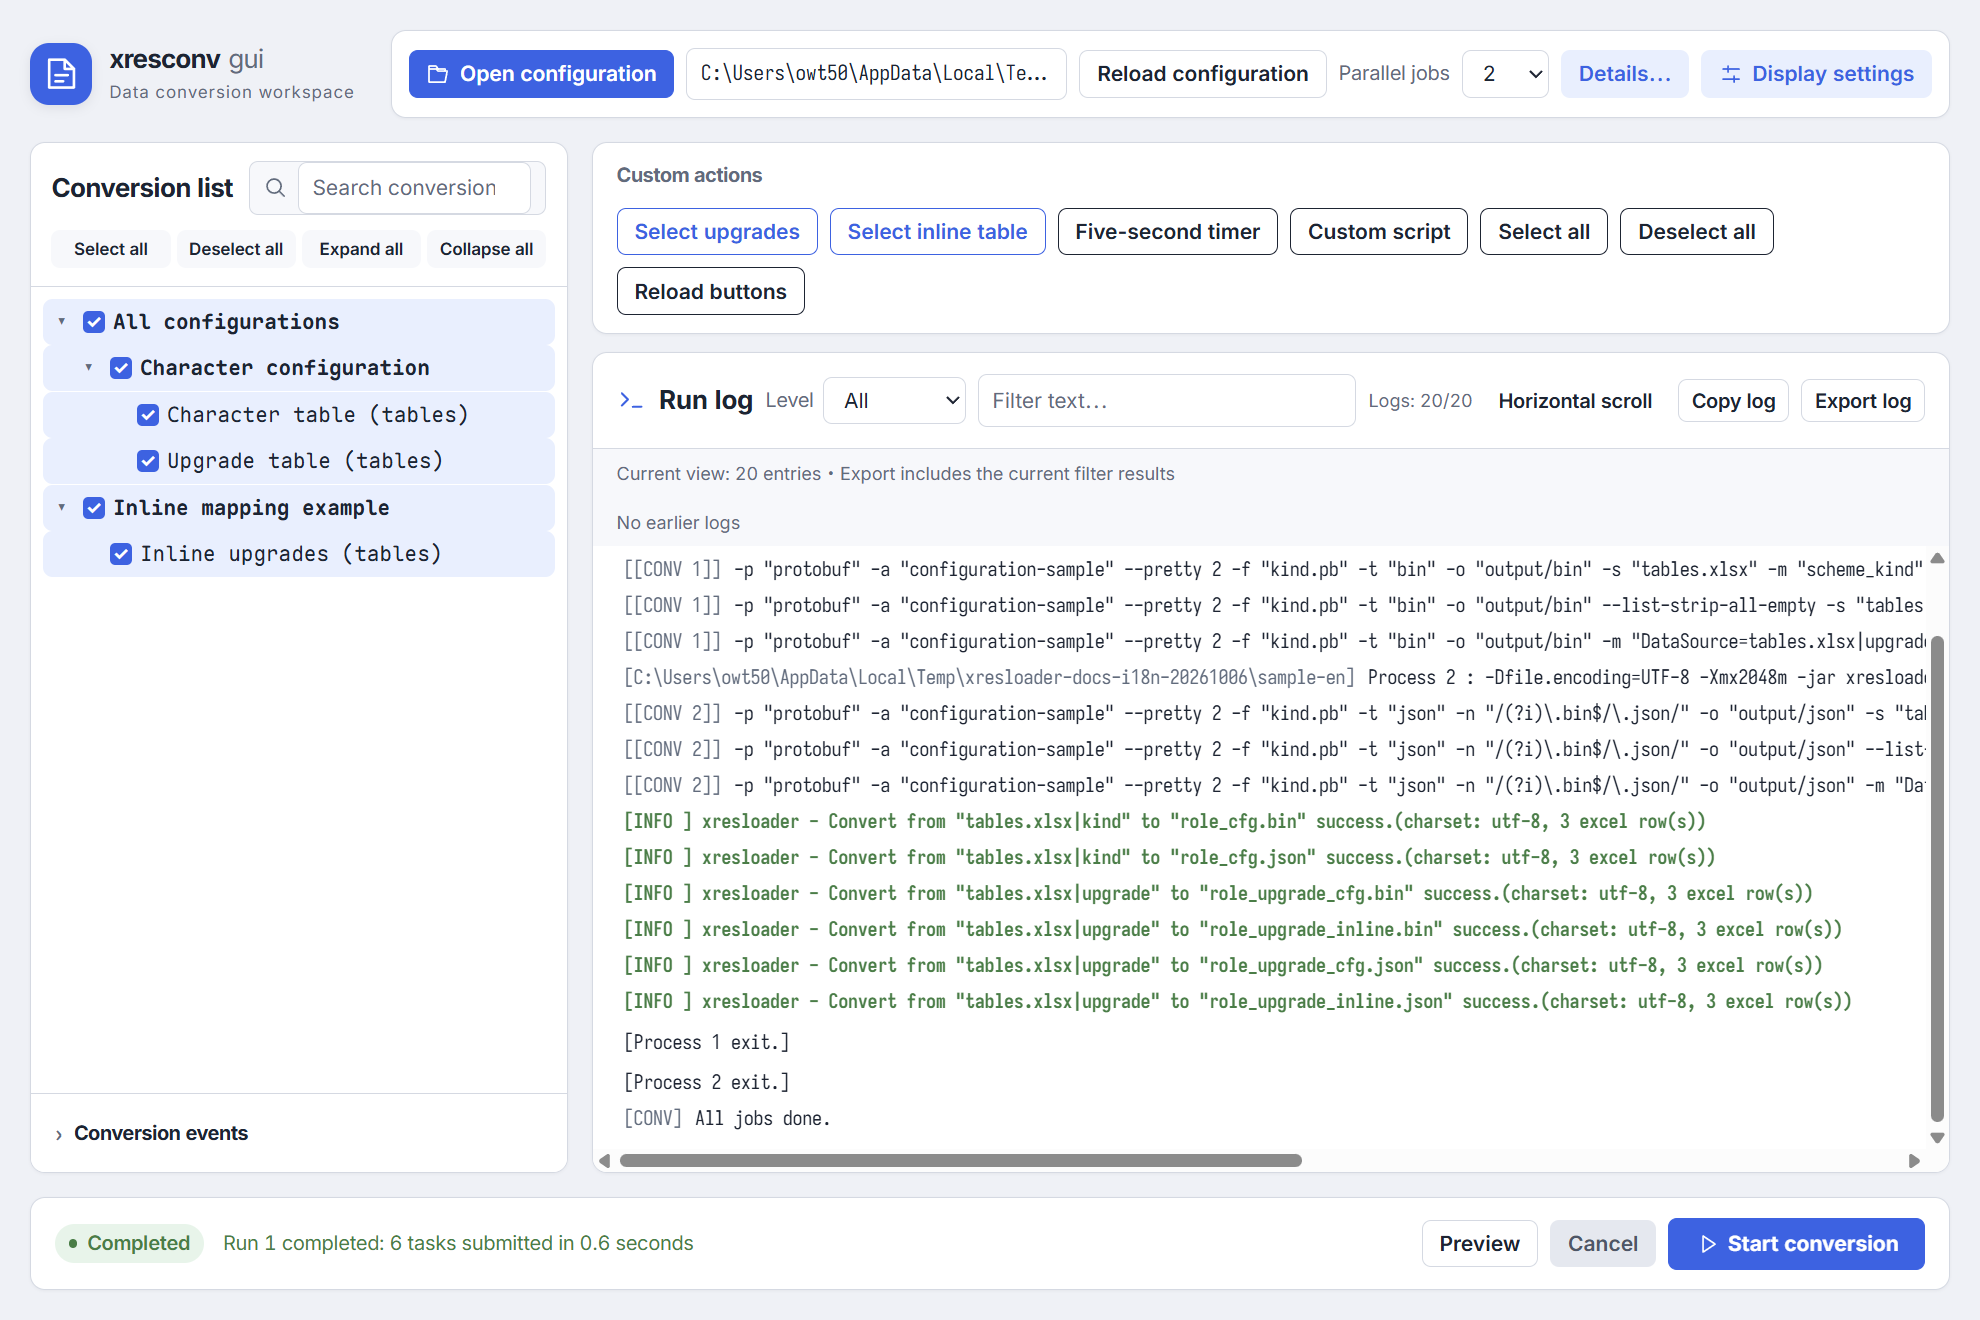Click INFO log line for role_cfg.bin

pos(1165,821)
